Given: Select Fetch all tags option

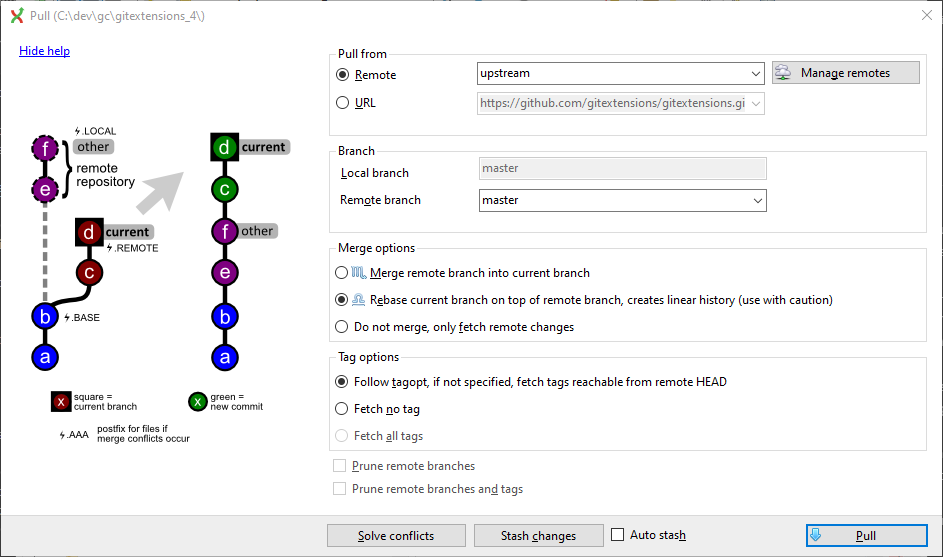Looking at the screenshot, I should 342,435.
